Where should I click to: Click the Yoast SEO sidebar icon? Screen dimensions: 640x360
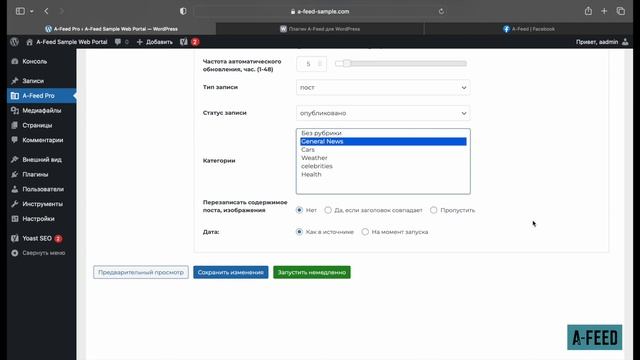coord(15,238)
